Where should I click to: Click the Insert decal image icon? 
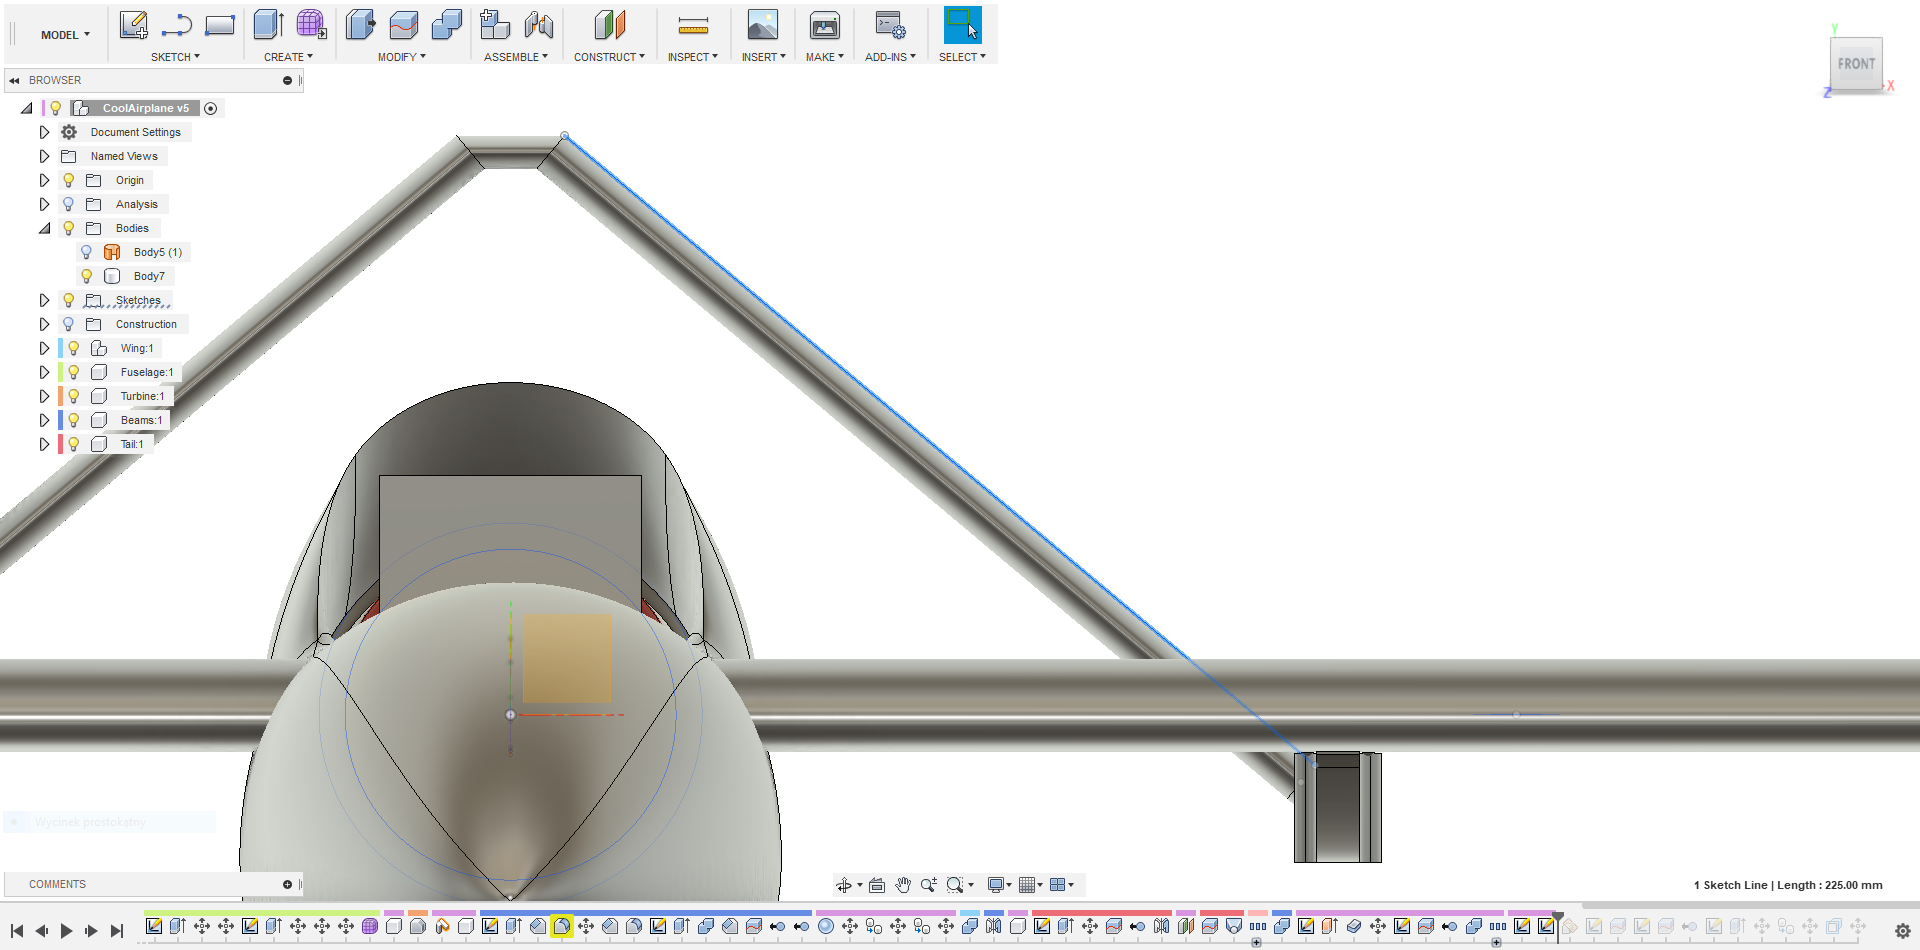[763, 25]
